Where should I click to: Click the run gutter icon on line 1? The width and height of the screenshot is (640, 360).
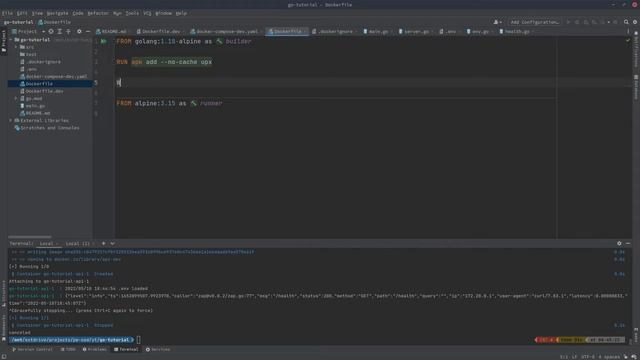[104, 41]
